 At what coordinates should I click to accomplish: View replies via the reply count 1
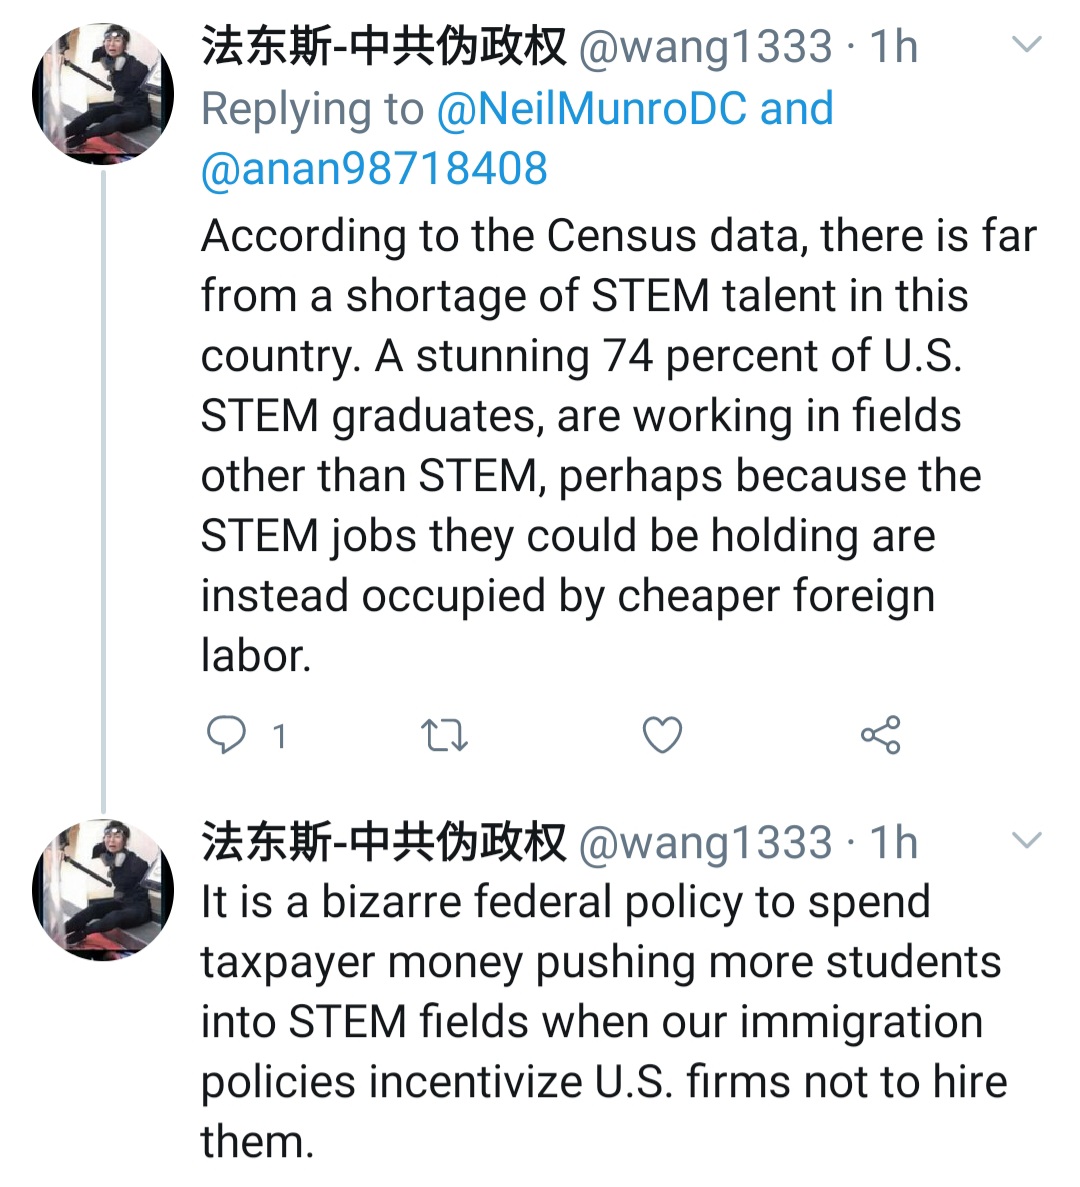[x=280, y=737]
